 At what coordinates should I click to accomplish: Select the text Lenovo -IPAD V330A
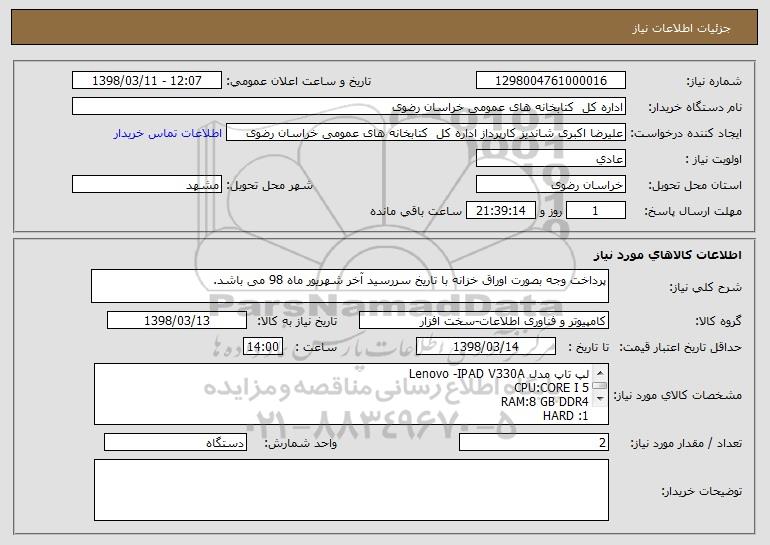[x=467, y=374]
